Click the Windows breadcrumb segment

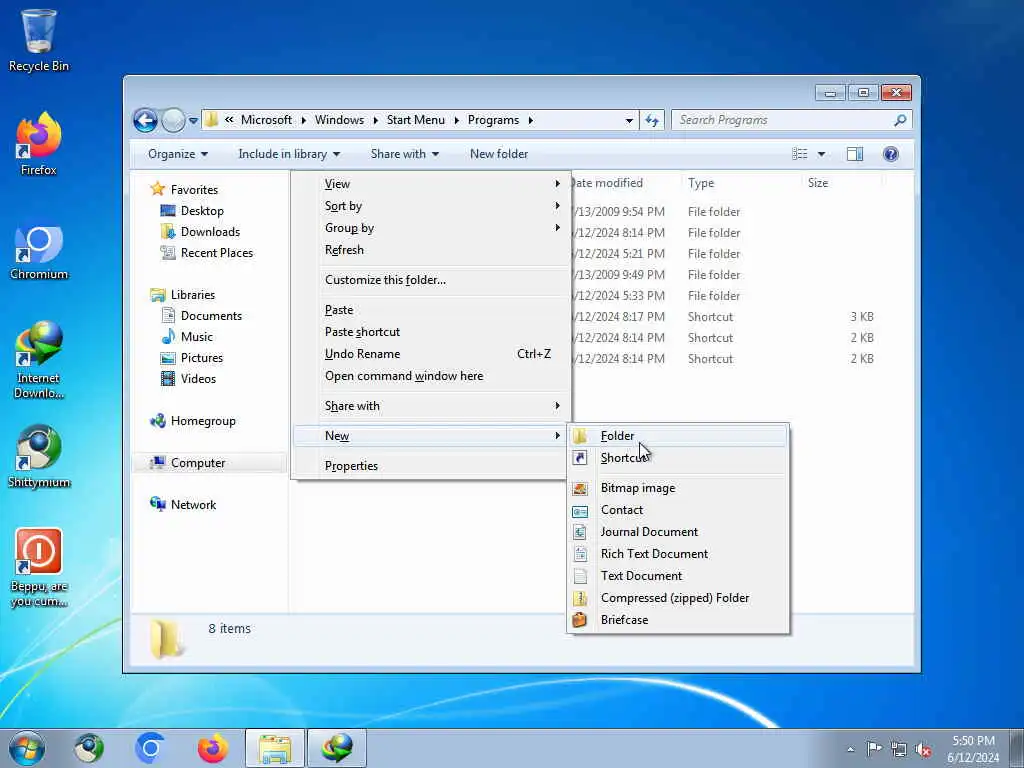point(339,120)
